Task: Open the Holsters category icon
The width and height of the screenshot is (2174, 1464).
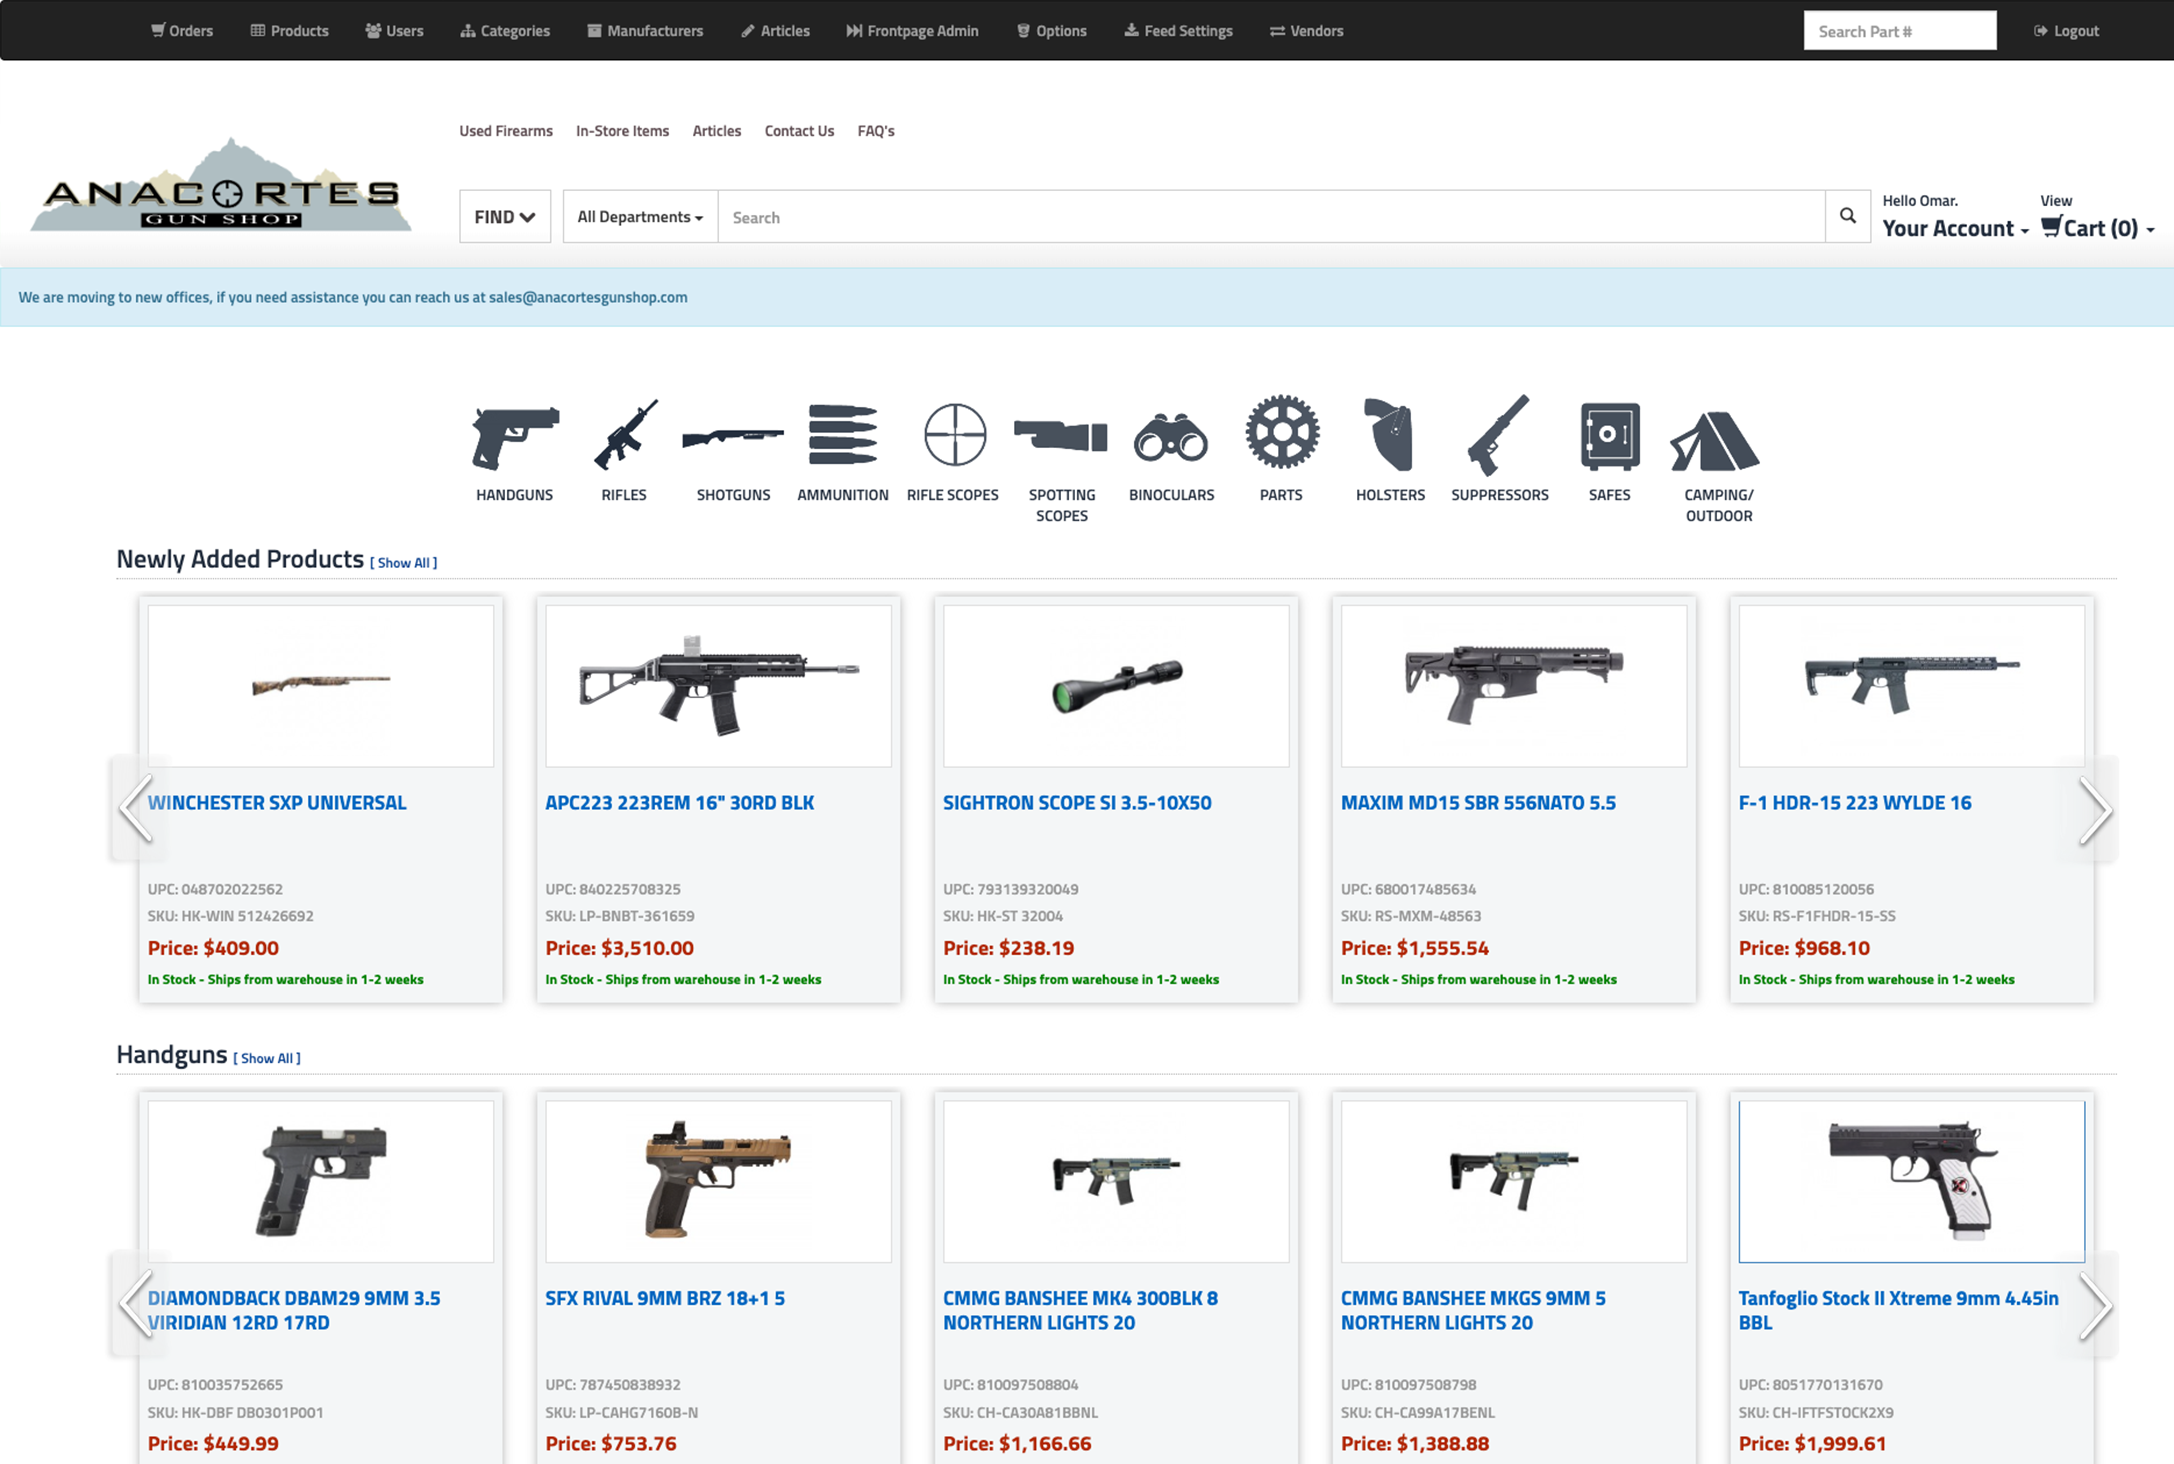Action: (1389, 434)
